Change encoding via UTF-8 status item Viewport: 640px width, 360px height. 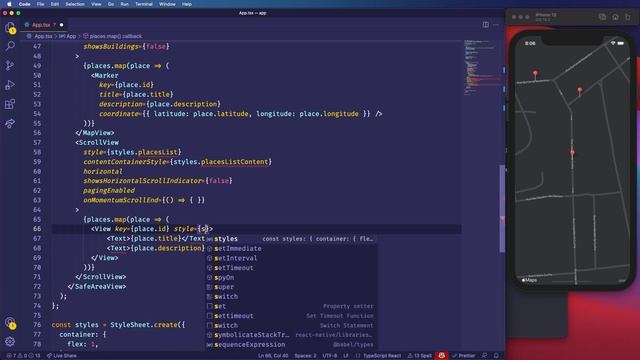point(330,356)
